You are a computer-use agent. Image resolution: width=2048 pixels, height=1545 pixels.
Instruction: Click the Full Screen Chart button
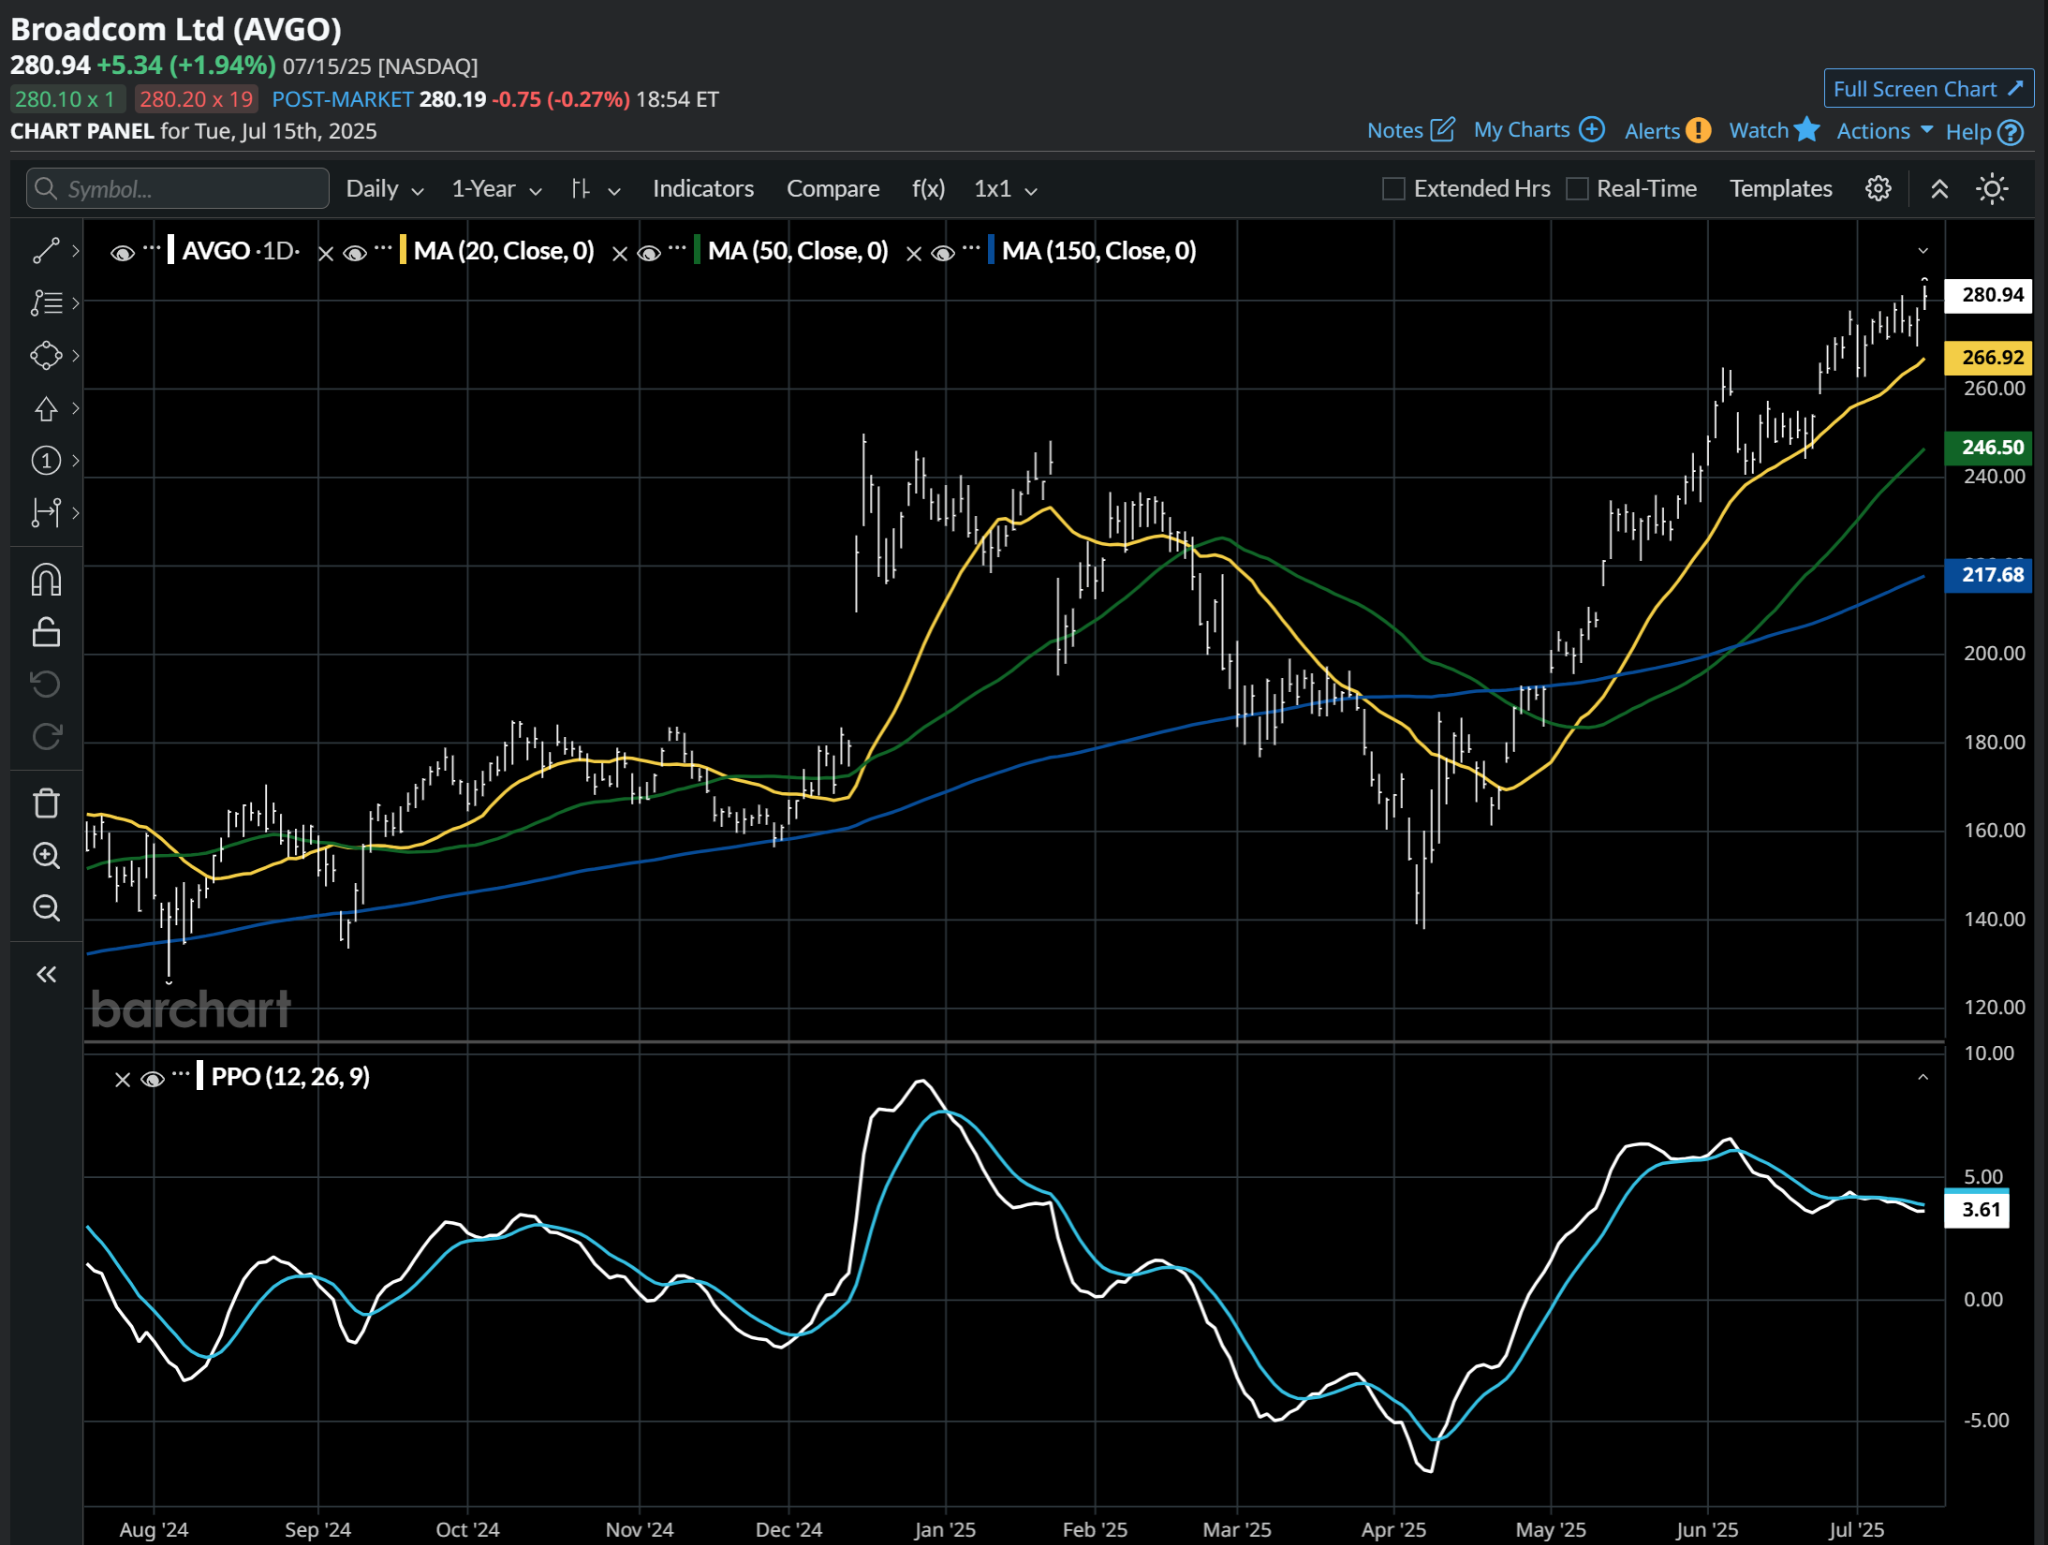point(1928,89)
